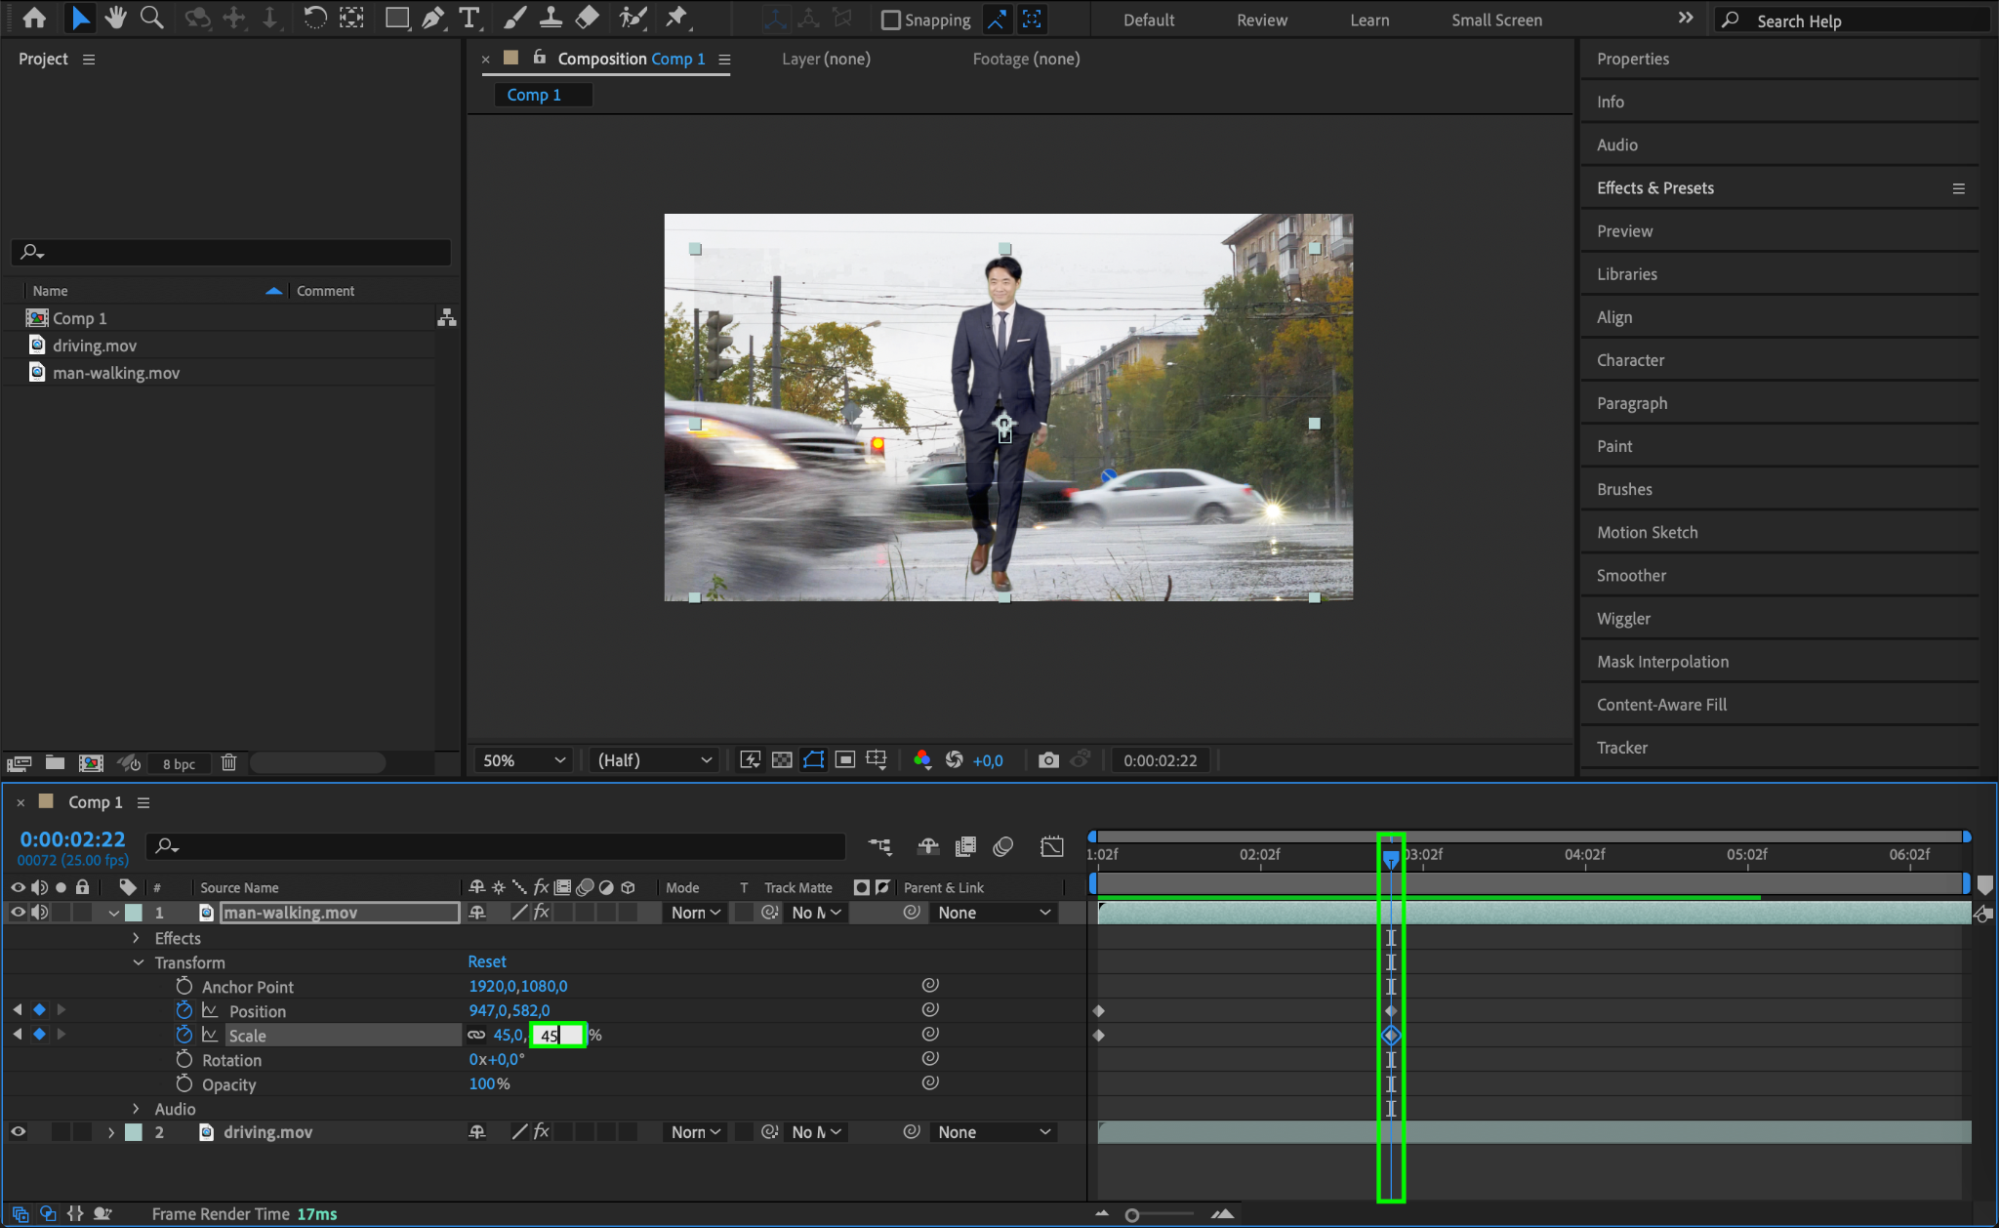The width and height of the screenshot is (1999, 1228).
Task: Take a snapshot with camera icon
Action: 1047,760
